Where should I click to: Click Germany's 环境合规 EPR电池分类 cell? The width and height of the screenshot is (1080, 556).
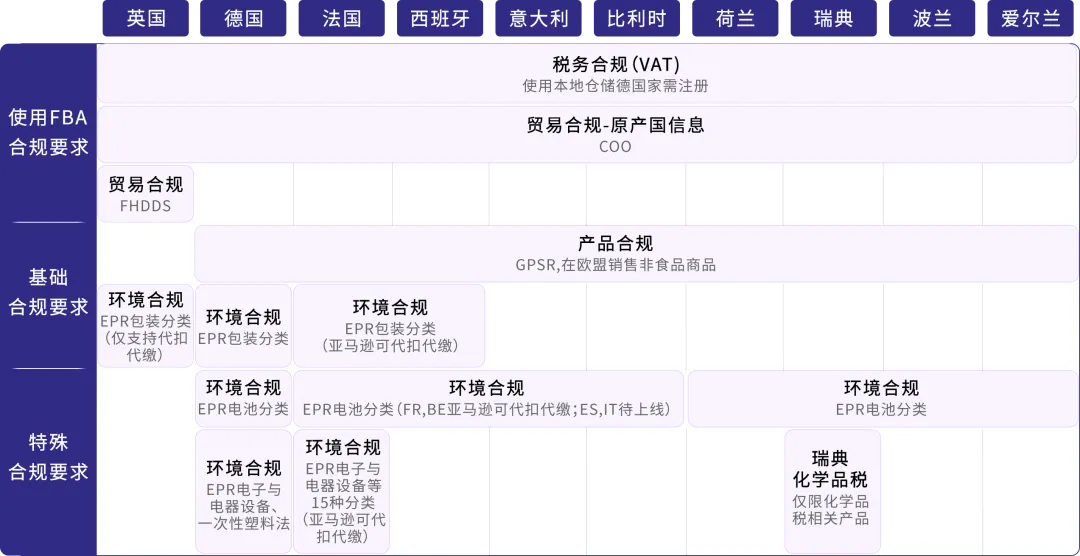(243, 398)
